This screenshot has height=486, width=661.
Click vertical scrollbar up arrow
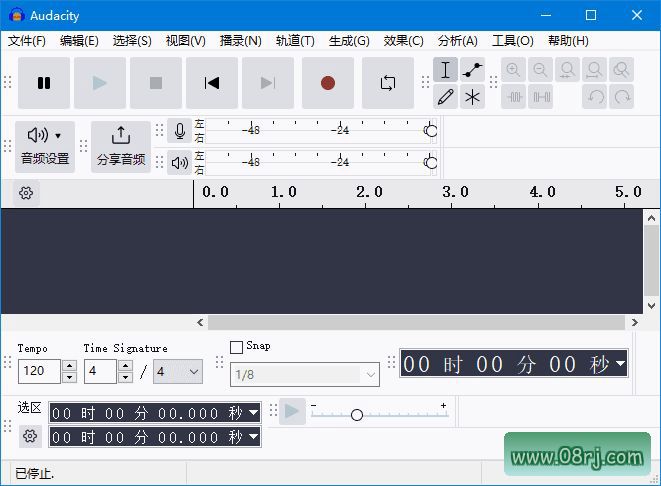[x=651, y=218]
